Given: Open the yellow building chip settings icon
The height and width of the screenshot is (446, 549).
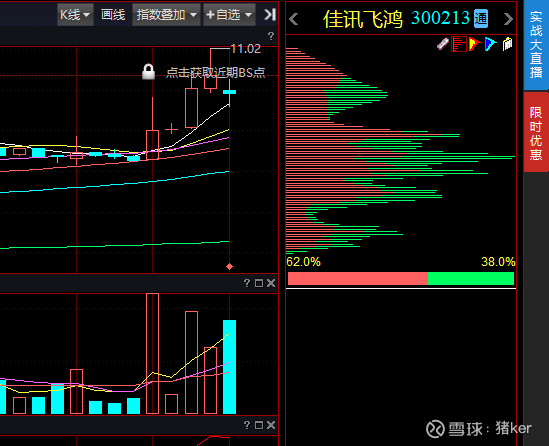Looking at the screenshot, I should pos(507,44).
